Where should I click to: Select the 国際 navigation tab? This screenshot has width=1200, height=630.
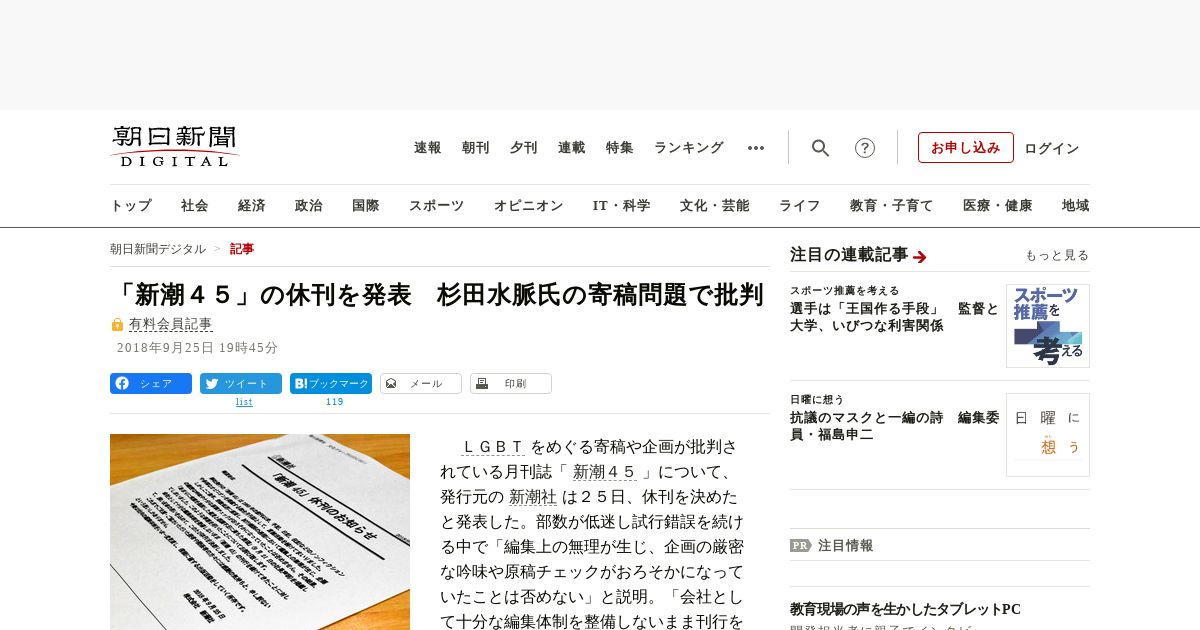366,206
